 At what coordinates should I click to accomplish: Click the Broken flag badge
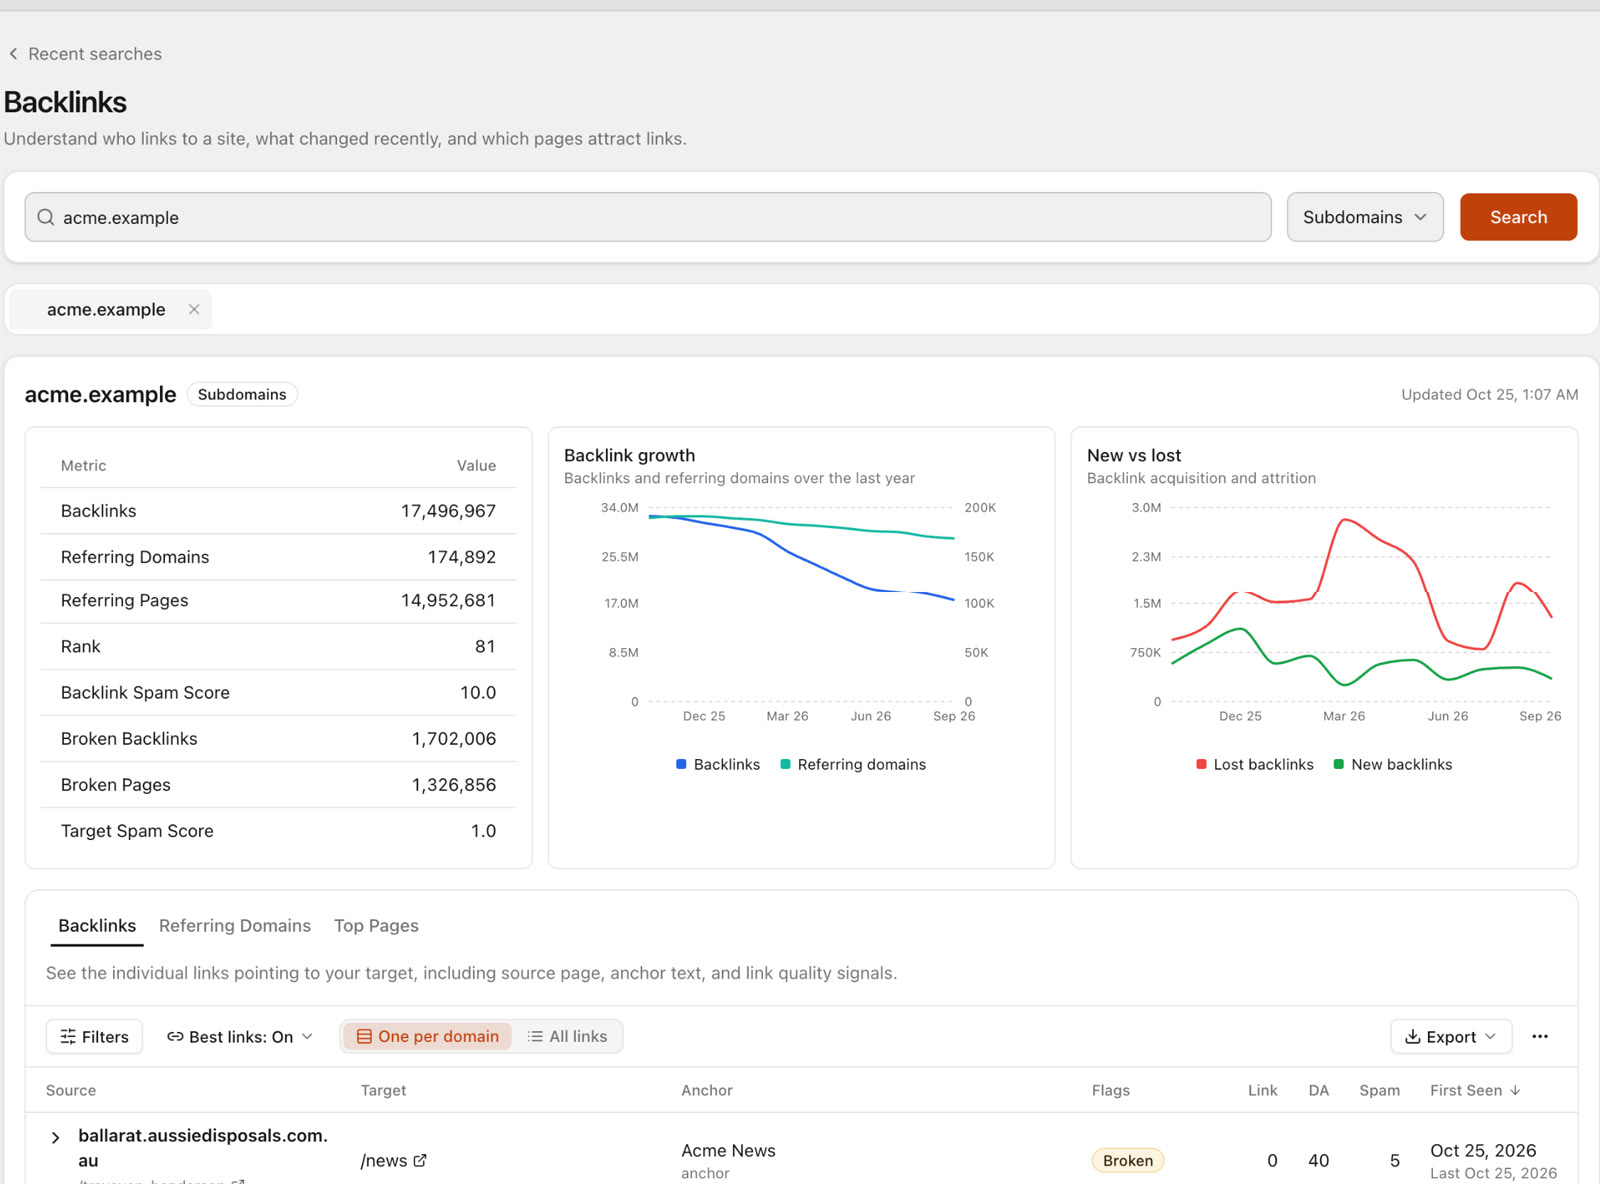(1128, 1161)
